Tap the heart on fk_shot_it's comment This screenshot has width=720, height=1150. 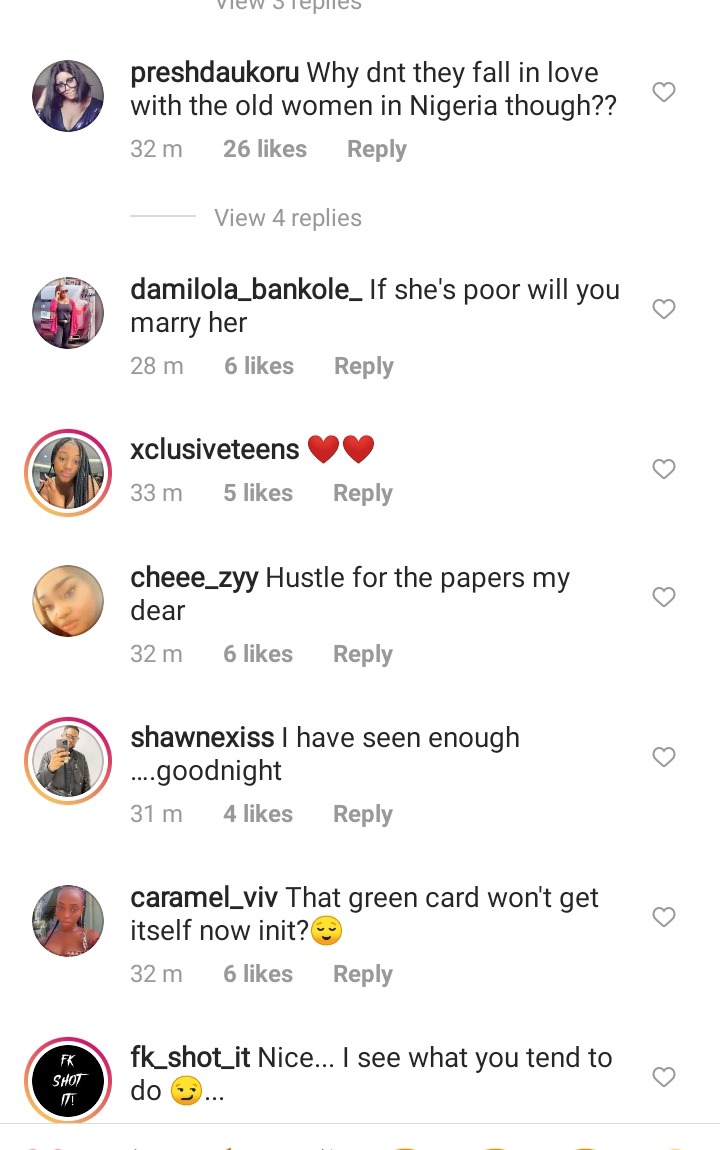click(x=664, y=1077)
